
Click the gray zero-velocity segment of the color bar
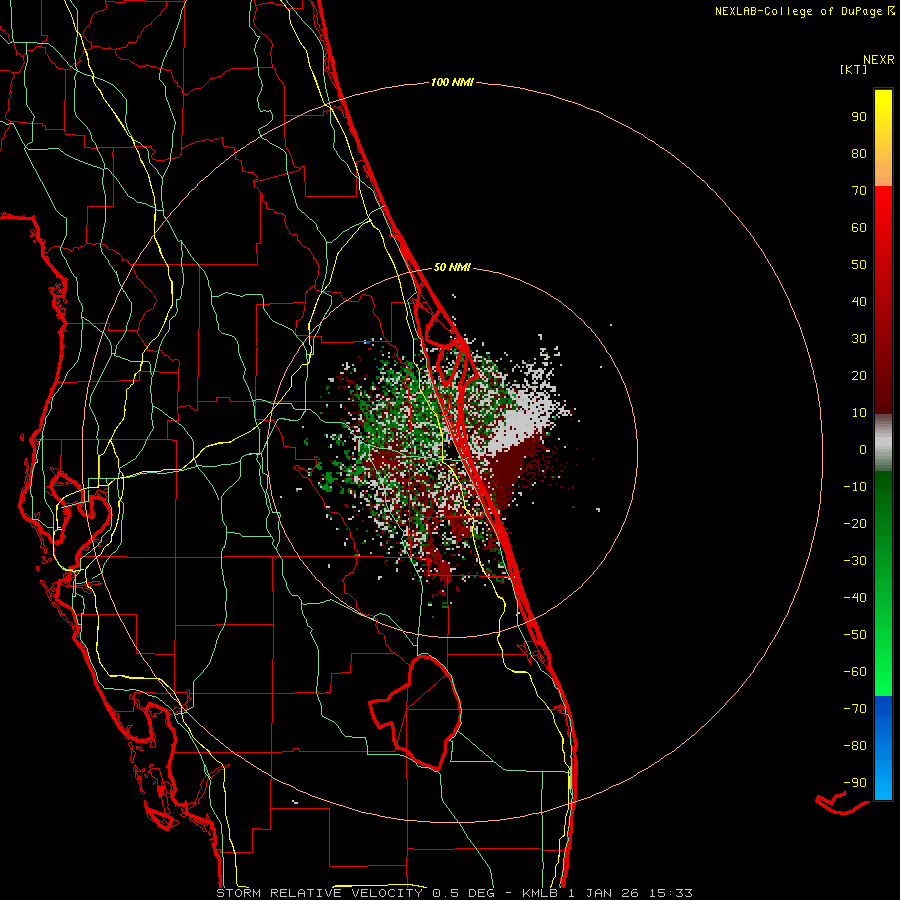click(x=883, y=443)
